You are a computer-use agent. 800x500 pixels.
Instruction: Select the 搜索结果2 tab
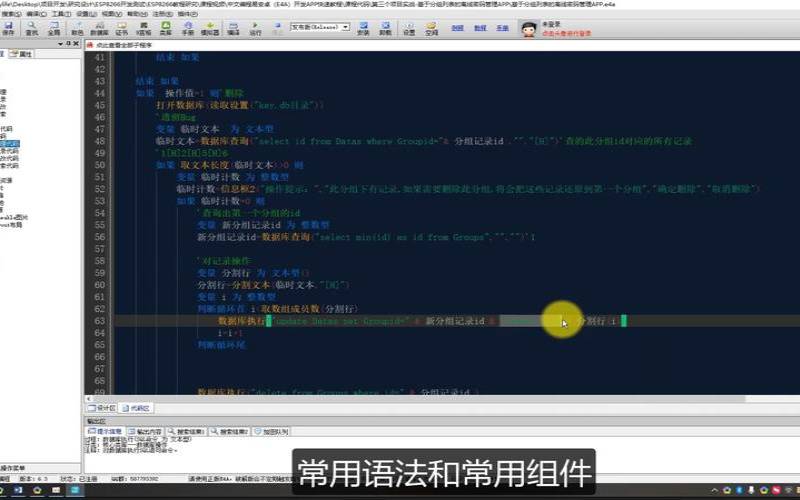(x=229, y=432)
